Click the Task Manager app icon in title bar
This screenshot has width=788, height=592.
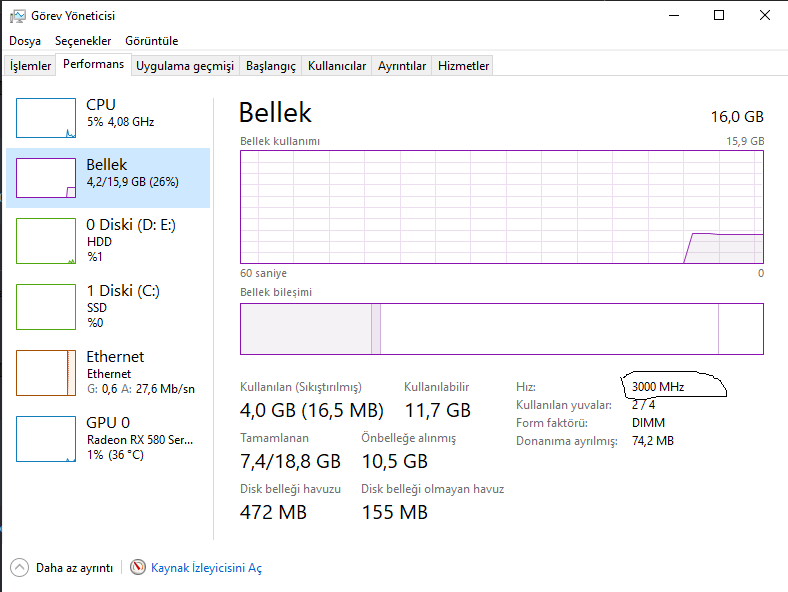(17, 15)
